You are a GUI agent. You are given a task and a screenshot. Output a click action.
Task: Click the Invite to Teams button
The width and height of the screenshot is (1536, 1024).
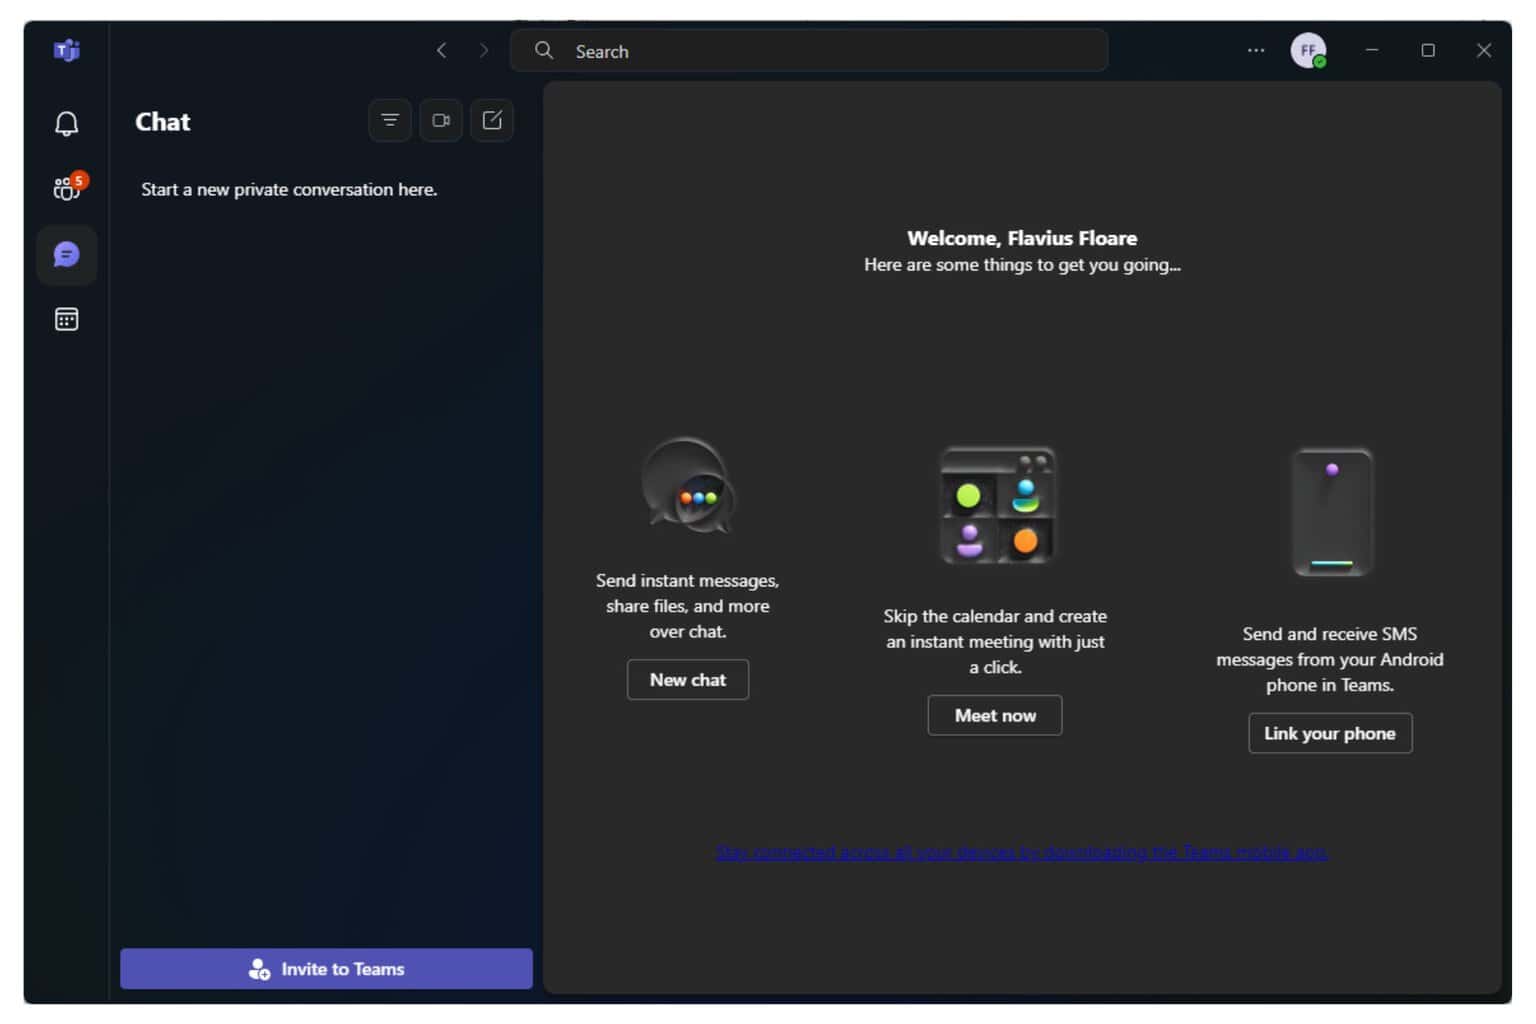tap(326, 968)
